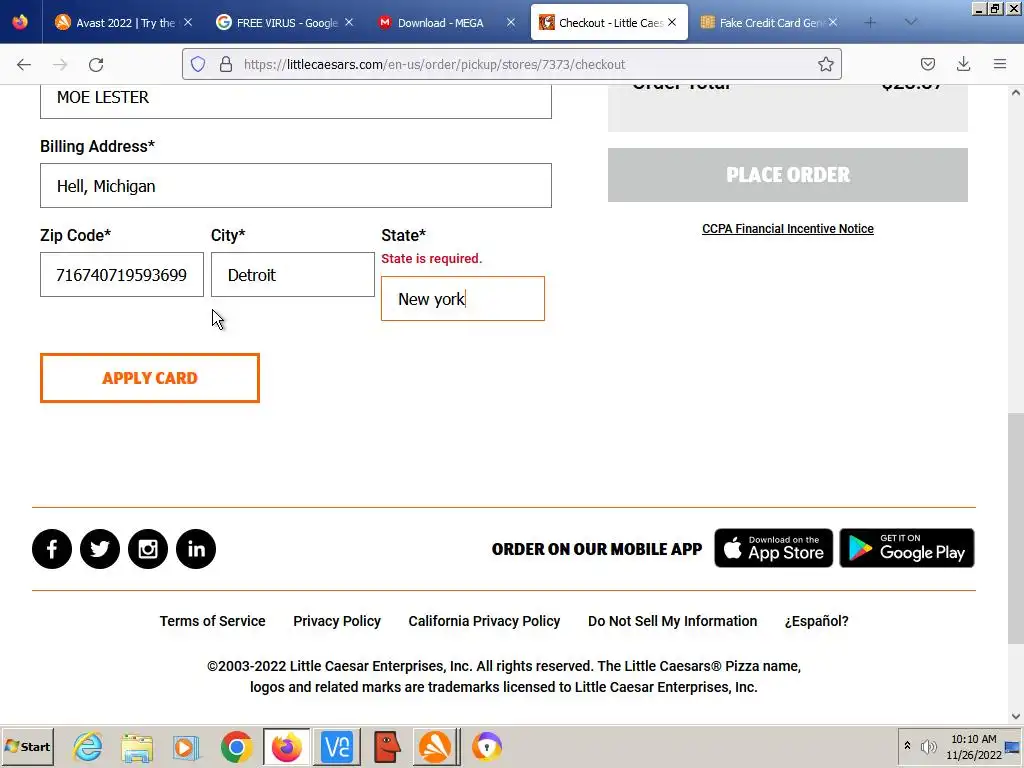Viewport: 1024px width, 768px height.
Task: Switch language via ¿Español? link
Action: tap(816, 621)
